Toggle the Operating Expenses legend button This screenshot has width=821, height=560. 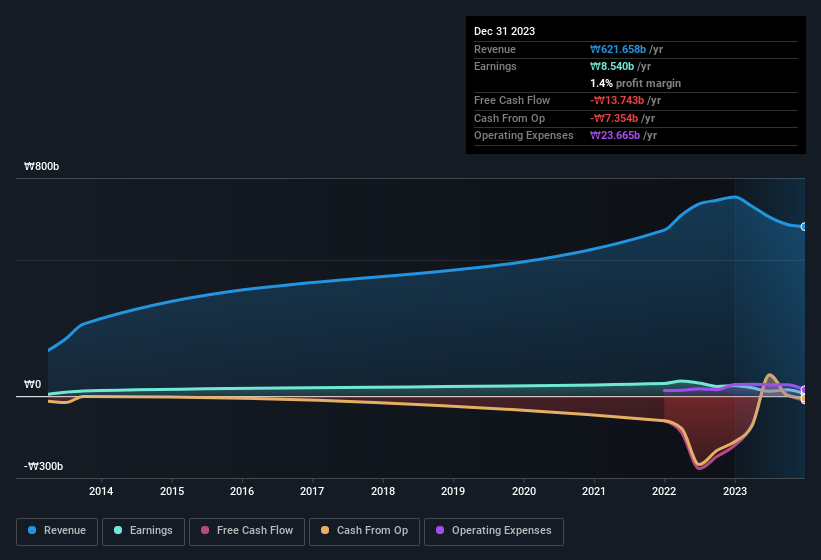(493, 531)
